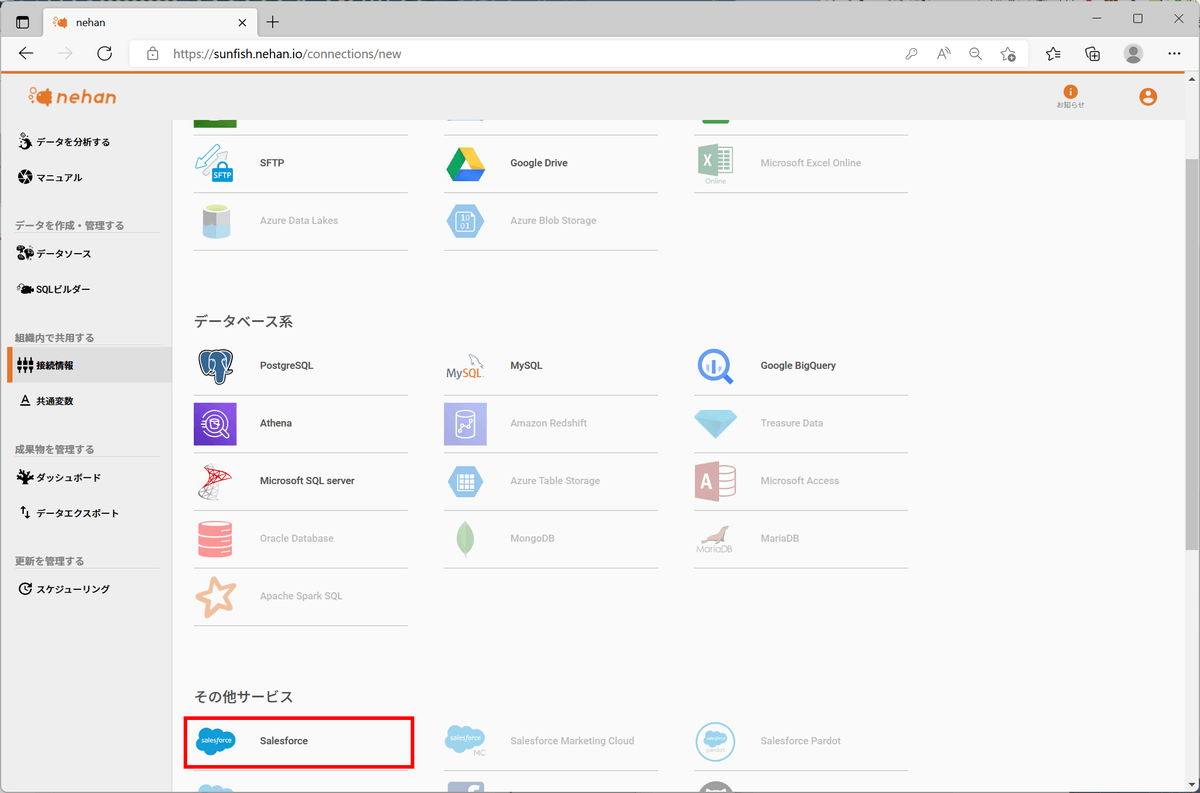The width and height of the screenshot is (1200, 793).
Task: Select the PostgreSQL elephant icon
Action: (x=215, y=366)
